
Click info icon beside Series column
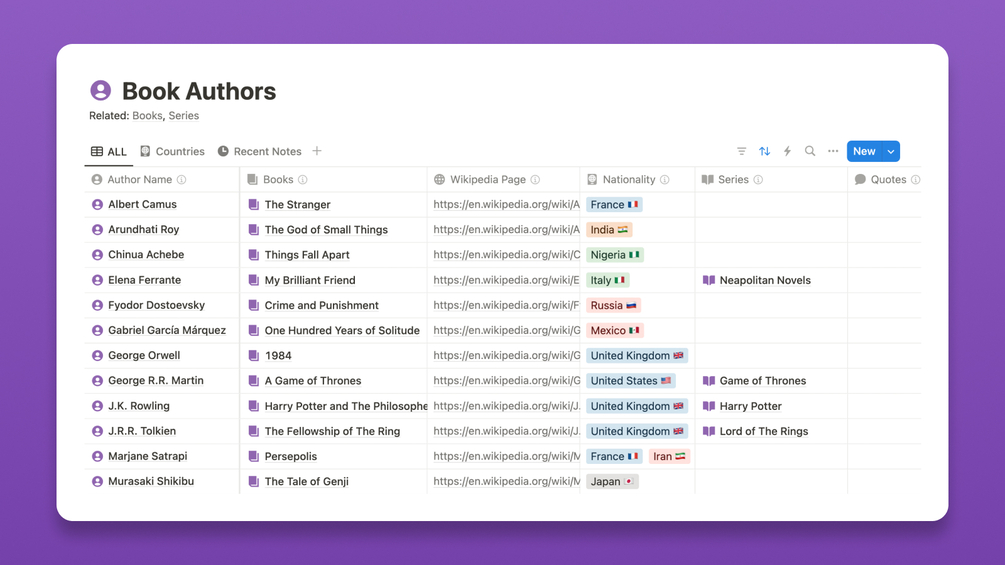tap(758, 179)
